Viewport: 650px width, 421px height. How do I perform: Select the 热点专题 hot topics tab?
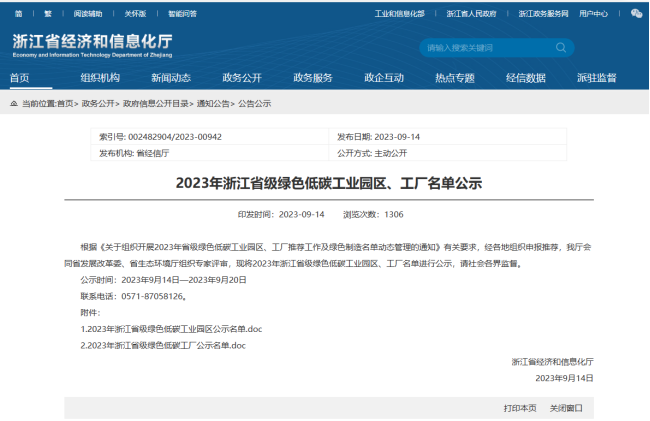click(455, 78)
